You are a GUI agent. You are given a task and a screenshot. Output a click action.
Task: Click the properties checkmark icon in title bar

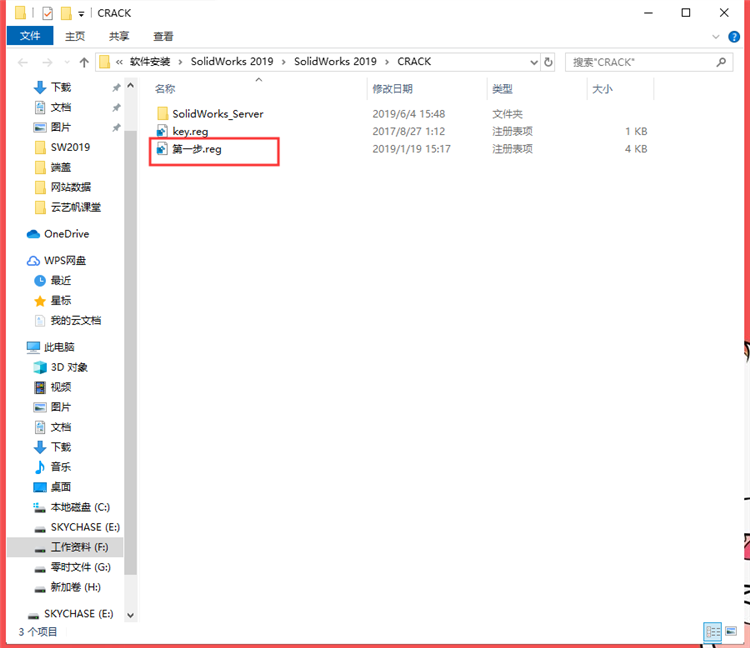click(x=47, y=13)
